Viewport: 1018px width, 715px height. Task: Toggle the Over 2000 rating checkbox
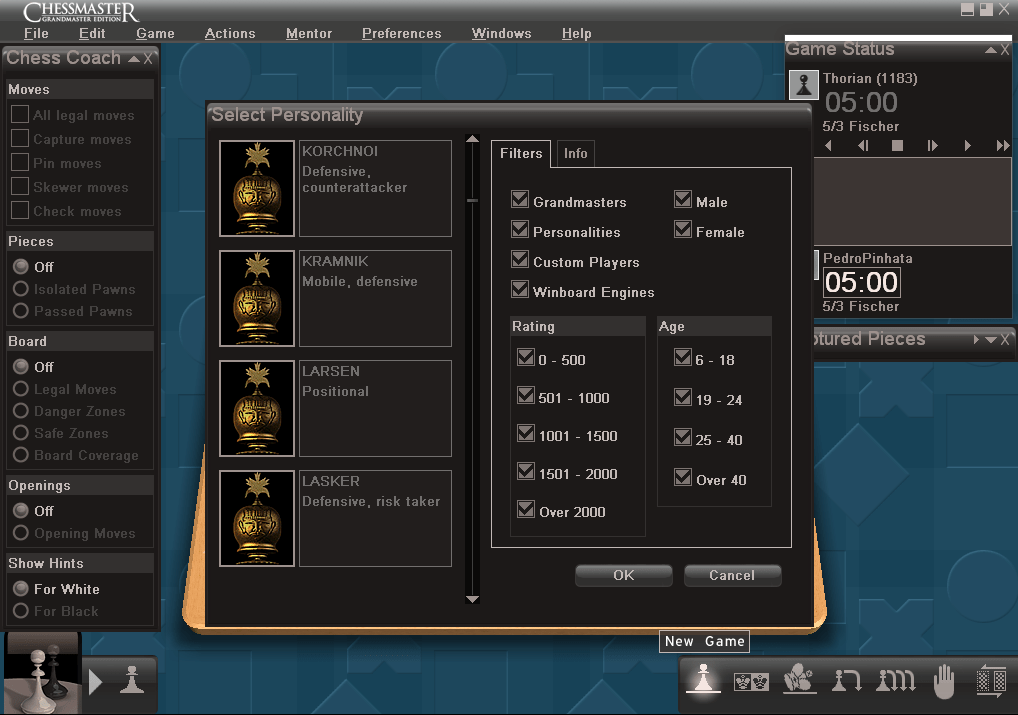pos(526,509)
